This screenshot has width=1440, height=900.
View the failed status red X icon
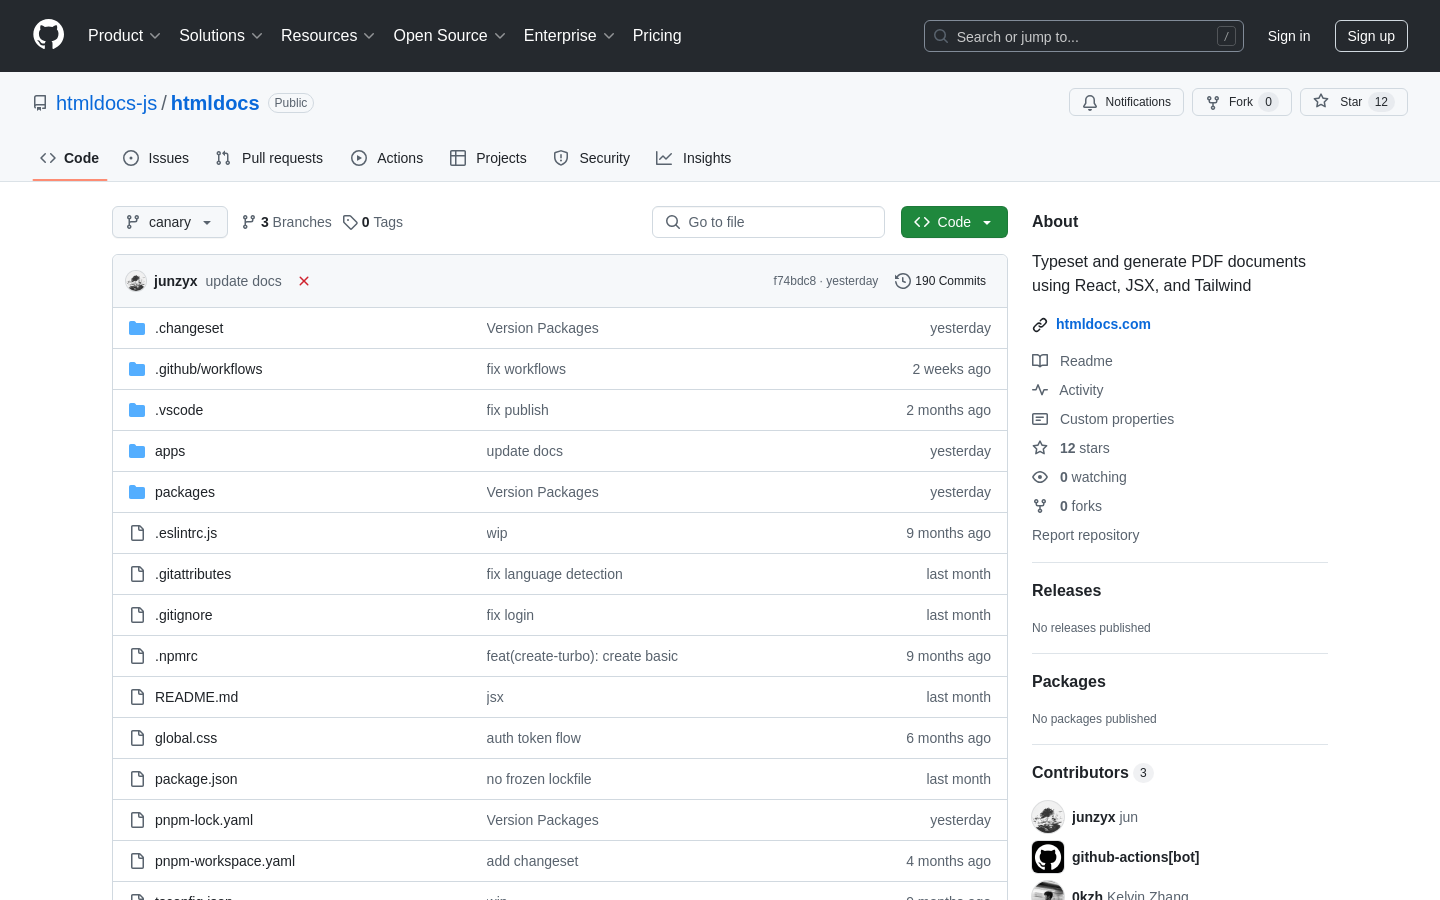[304, 281]
